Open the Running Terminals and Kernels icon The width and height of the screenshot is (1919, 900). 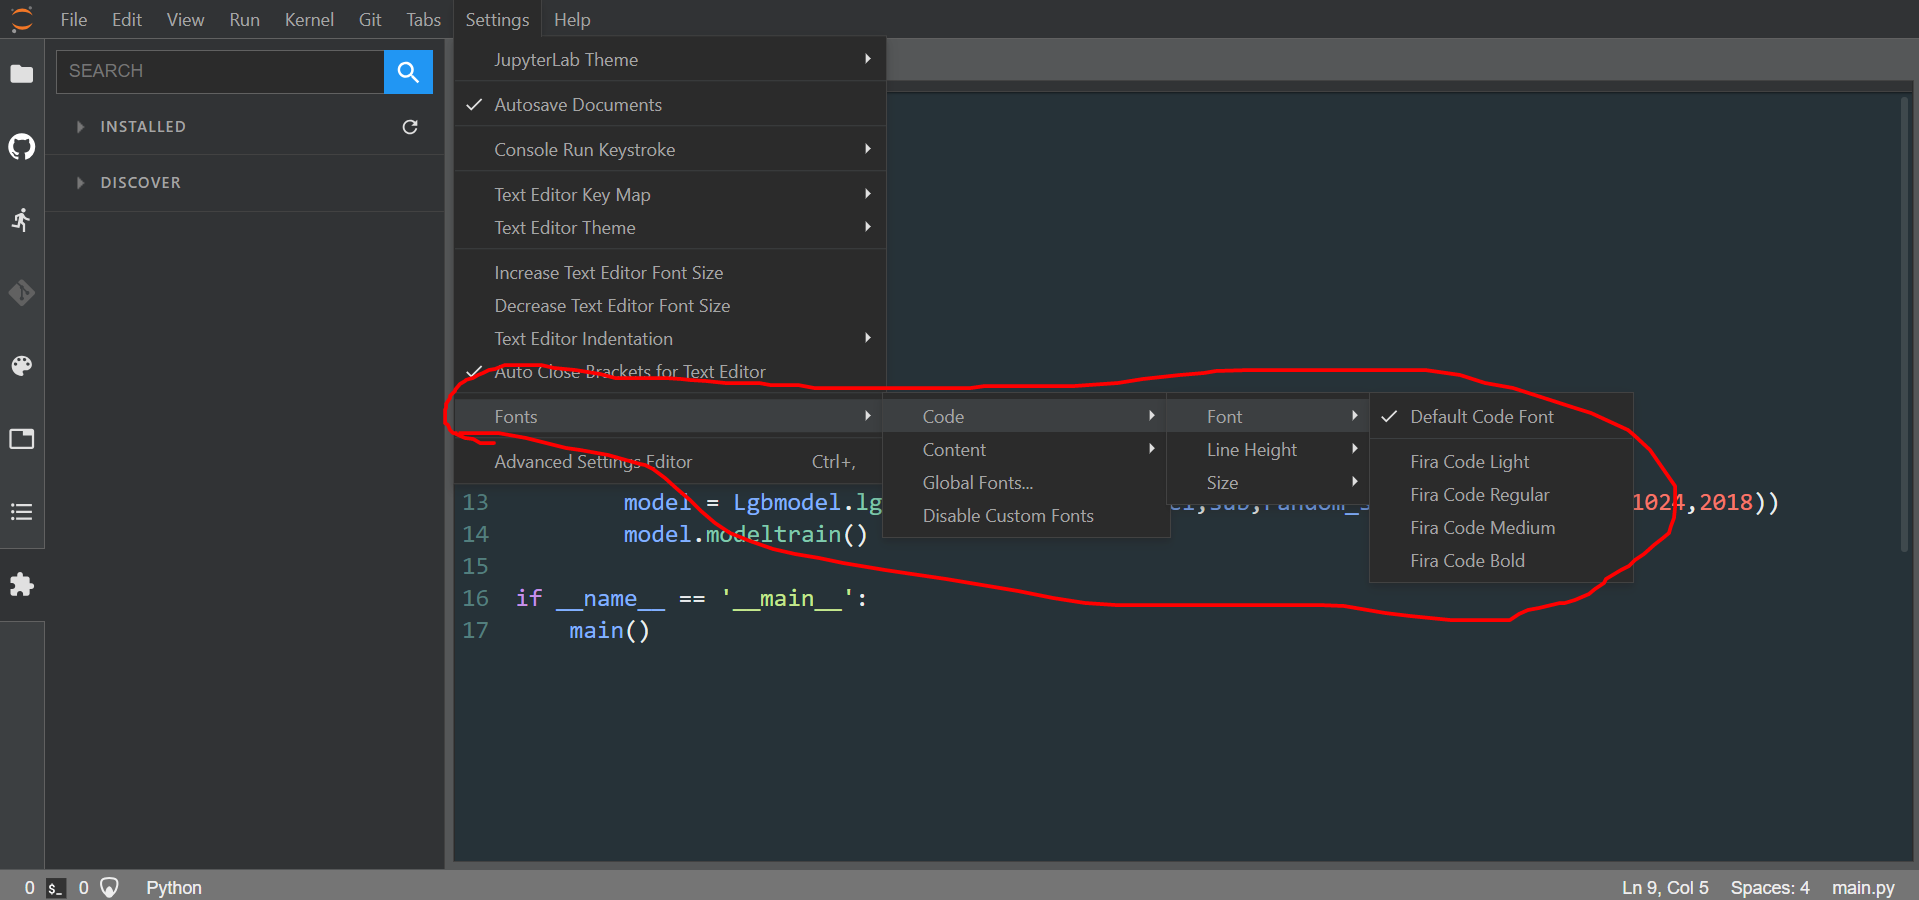coord(21,220)
